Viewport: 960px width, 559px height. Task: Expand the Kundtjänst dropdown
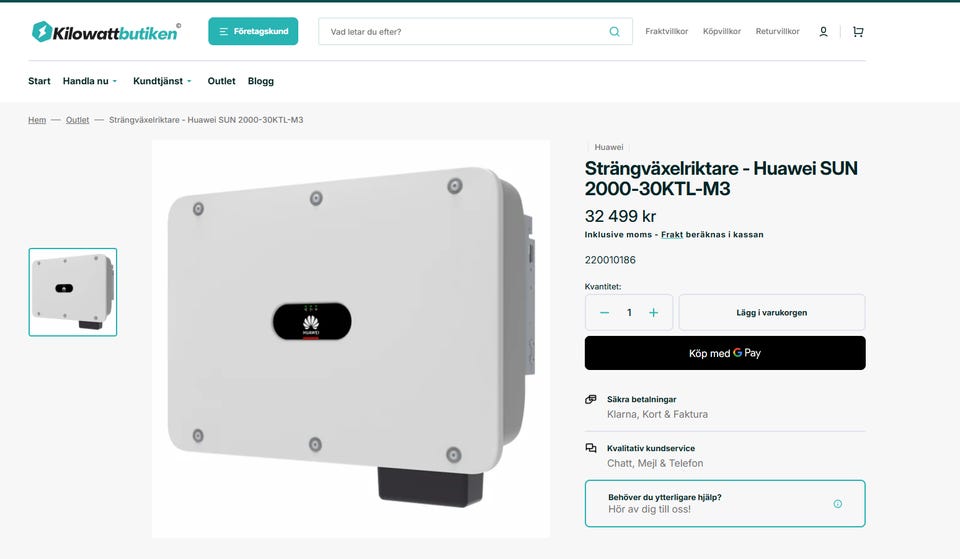point(162,81)
